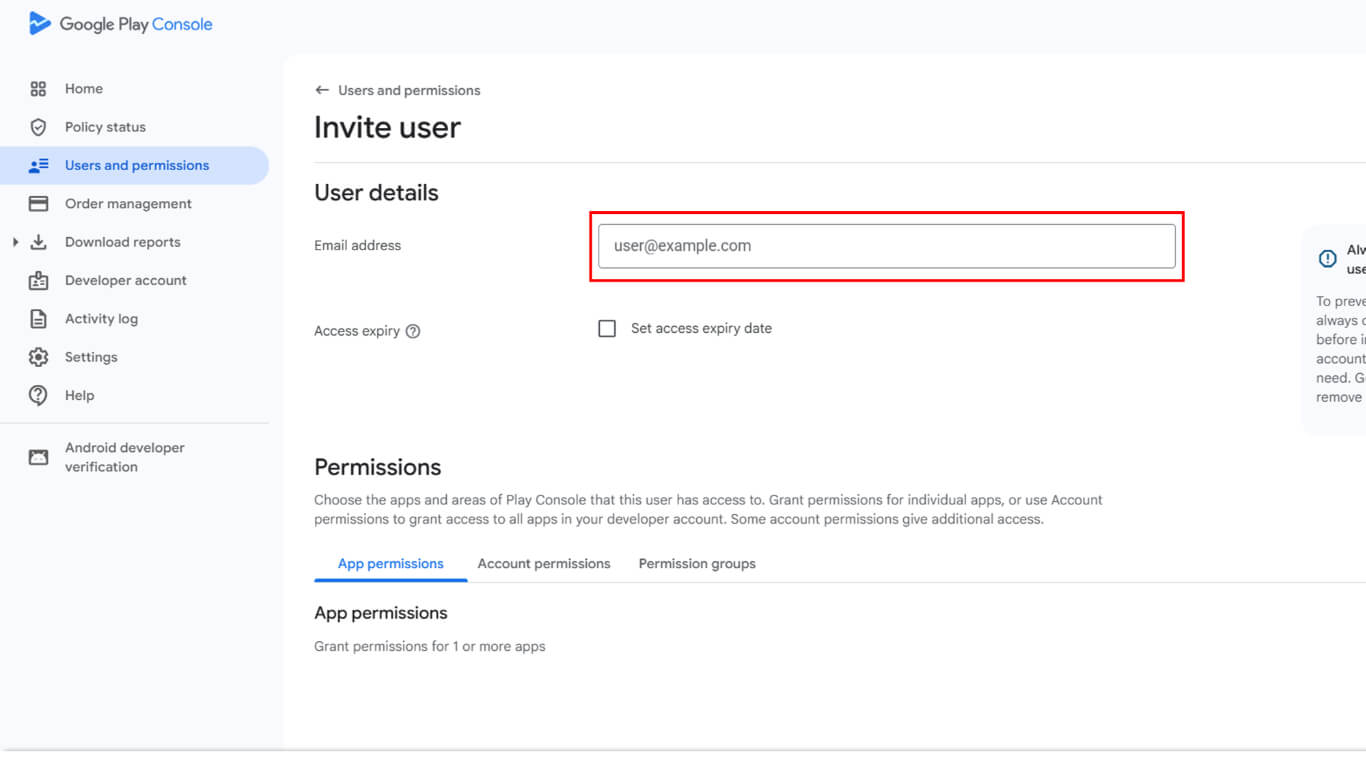The width and height of the screenshot is (1366, 769).
Task: Click the Settings gear icon
Action: (38, 357)
